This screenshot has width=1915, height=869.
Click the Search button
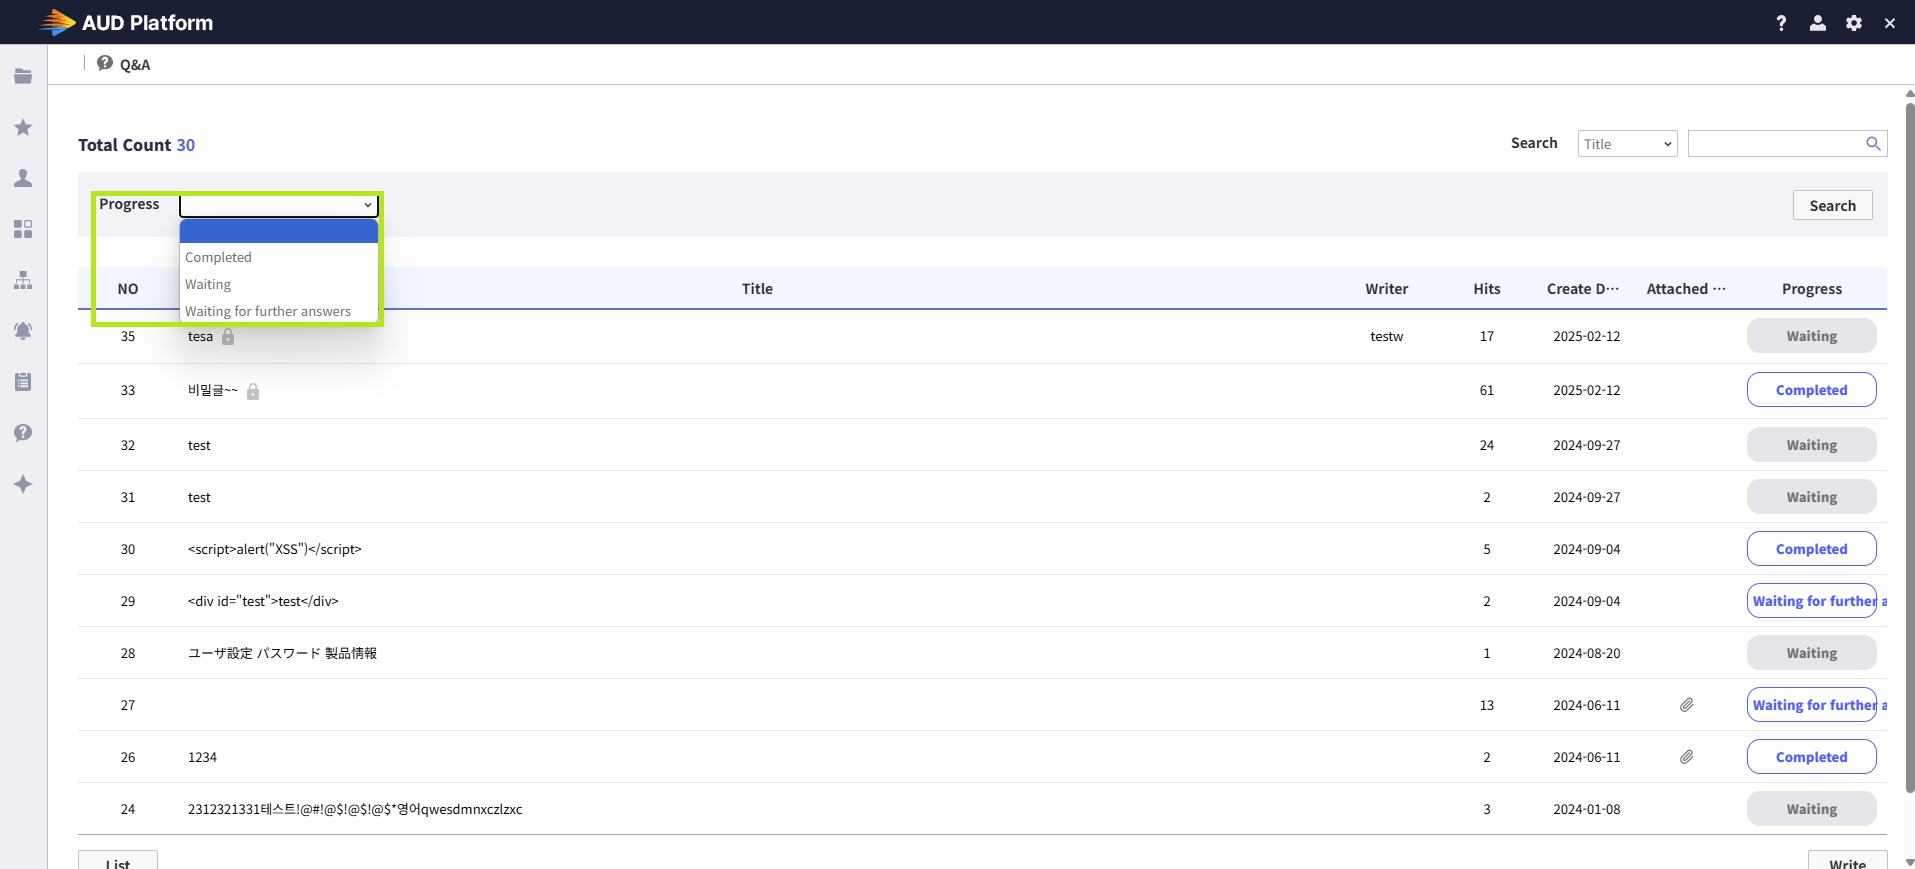pyautogui.click(x=1832, y=205)
